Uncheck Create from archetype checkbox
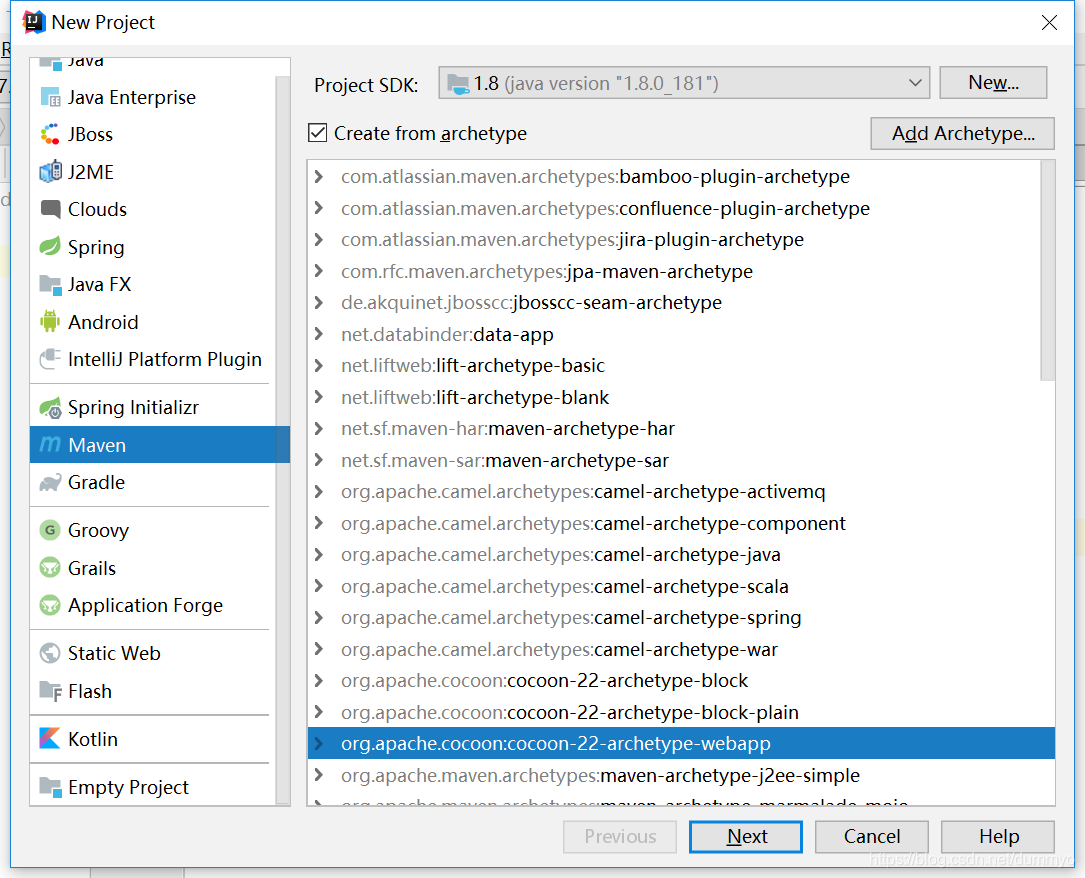This screenshot has width=1085, height=878. pos(318,133)
